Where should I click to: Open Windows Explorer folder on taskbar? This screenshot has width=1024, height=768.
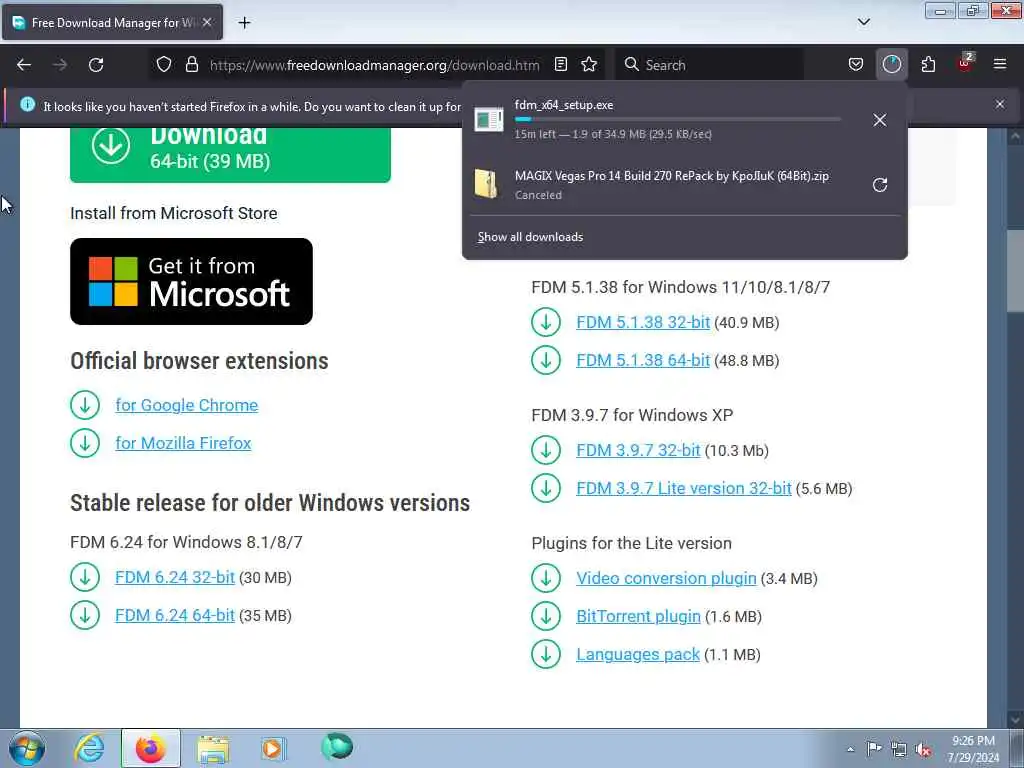click(213, 748)
